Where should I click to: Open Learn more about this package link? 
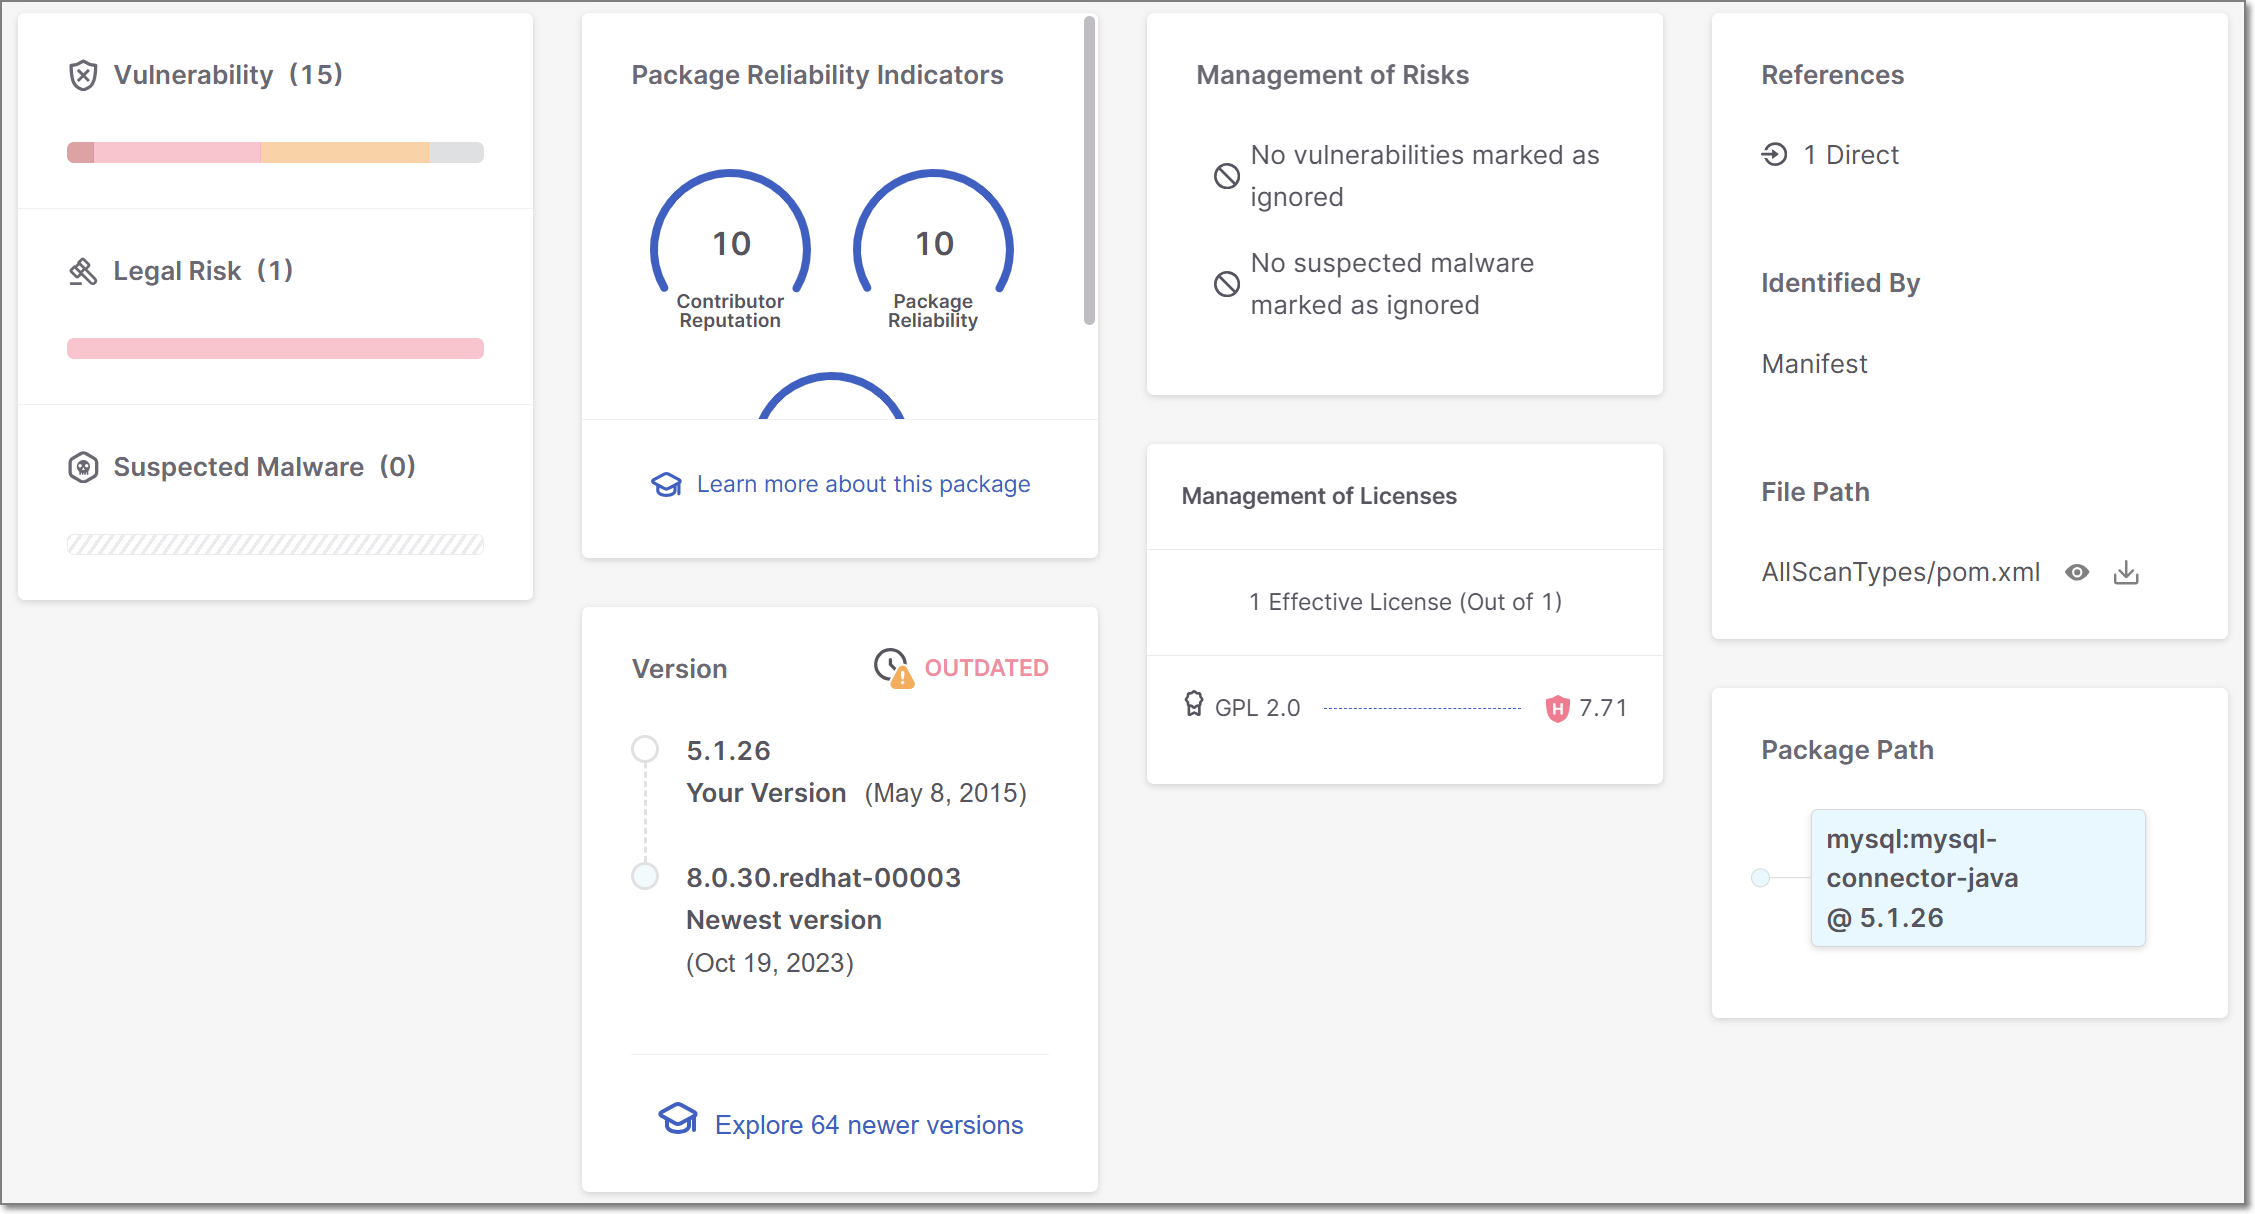click(862, 484)
